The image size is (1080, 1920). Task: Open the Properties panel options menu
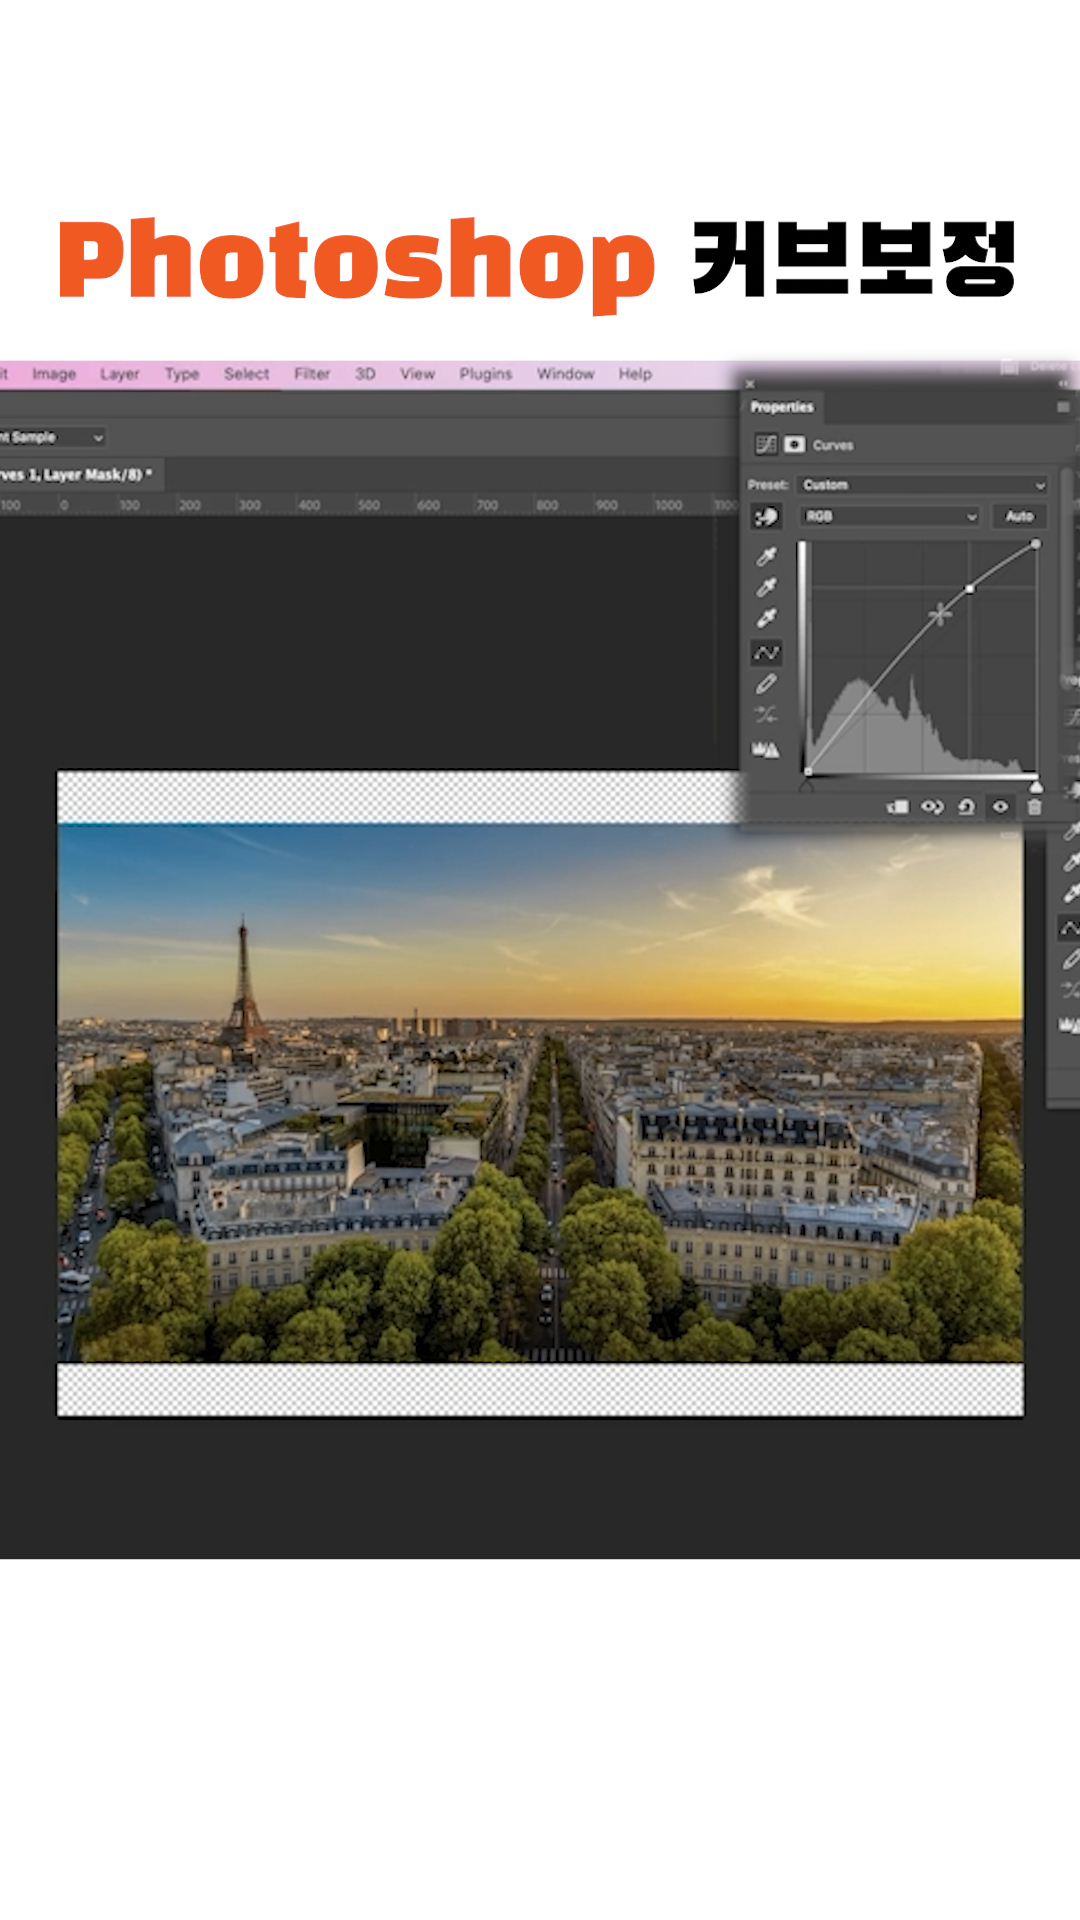pos(1062,407)
